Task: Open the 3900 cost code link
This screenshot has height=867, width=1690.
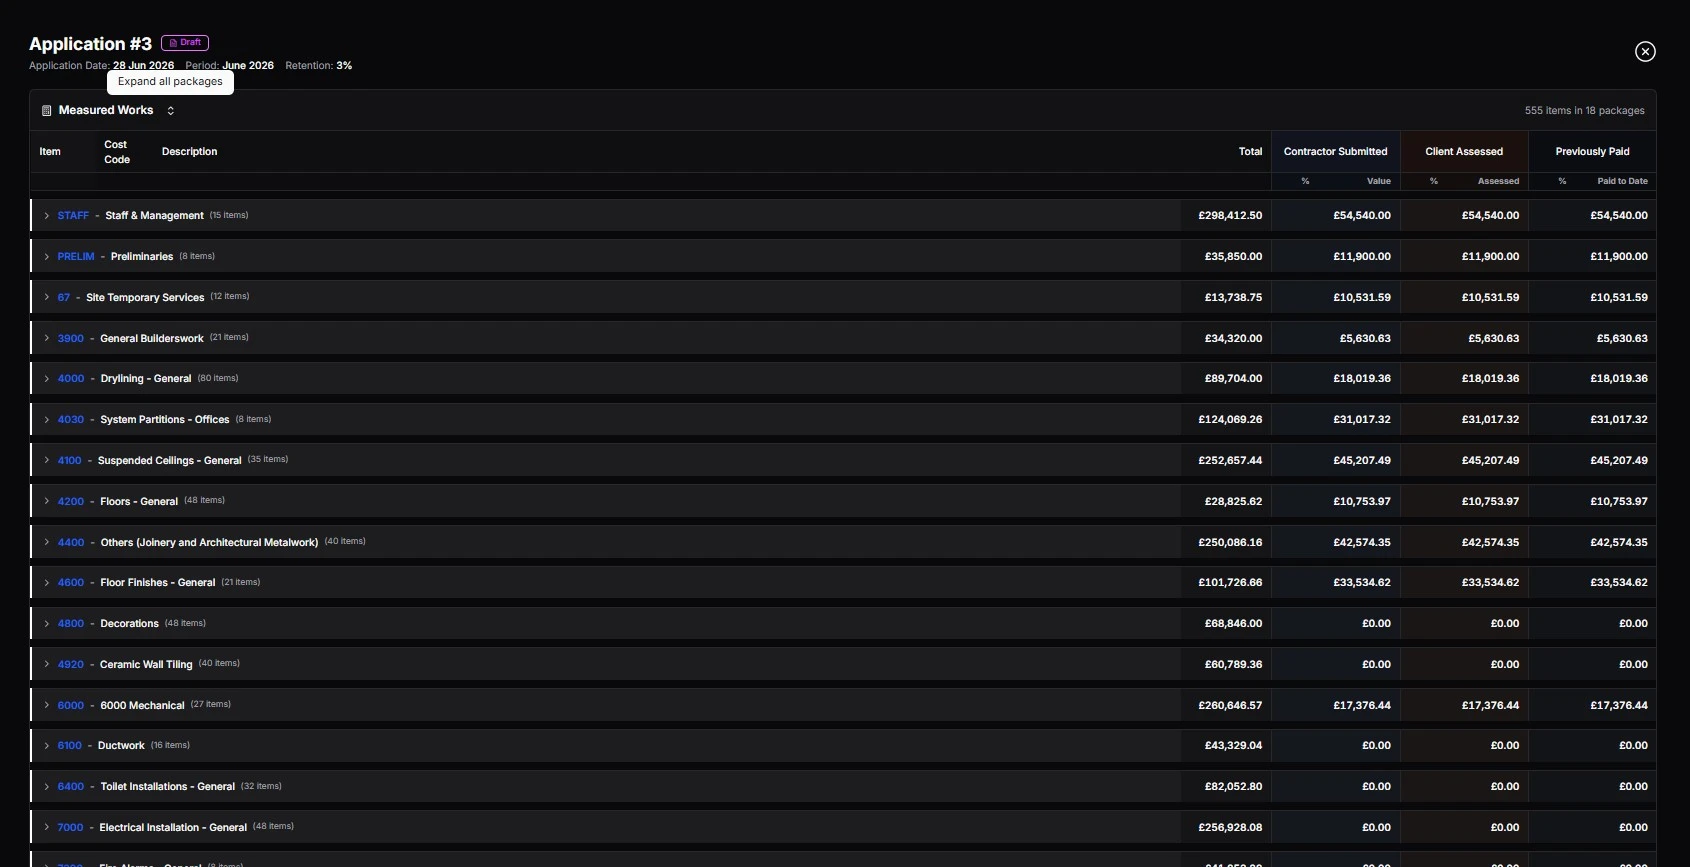Action: (x=70, y=339)
